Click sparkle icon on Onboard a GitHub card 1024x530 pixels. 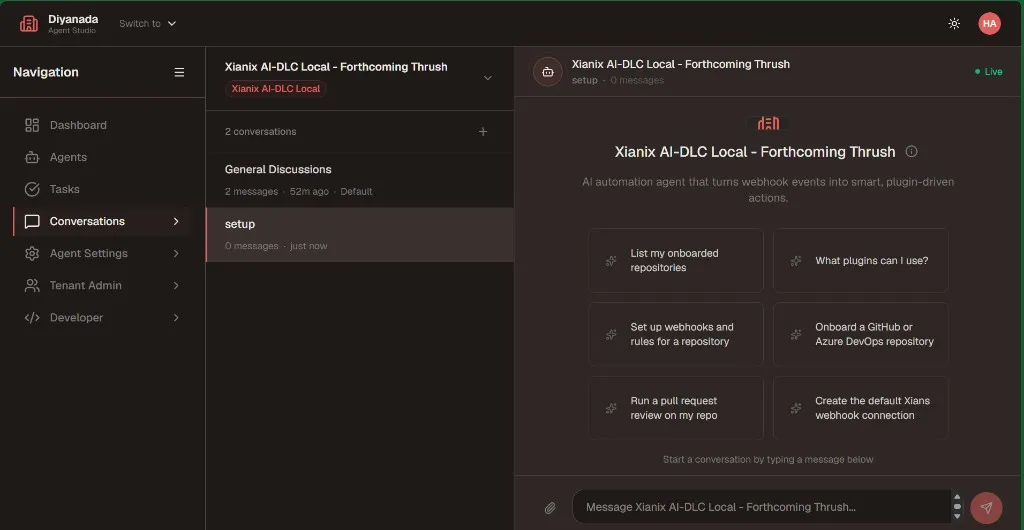click(x=795, y=335)
